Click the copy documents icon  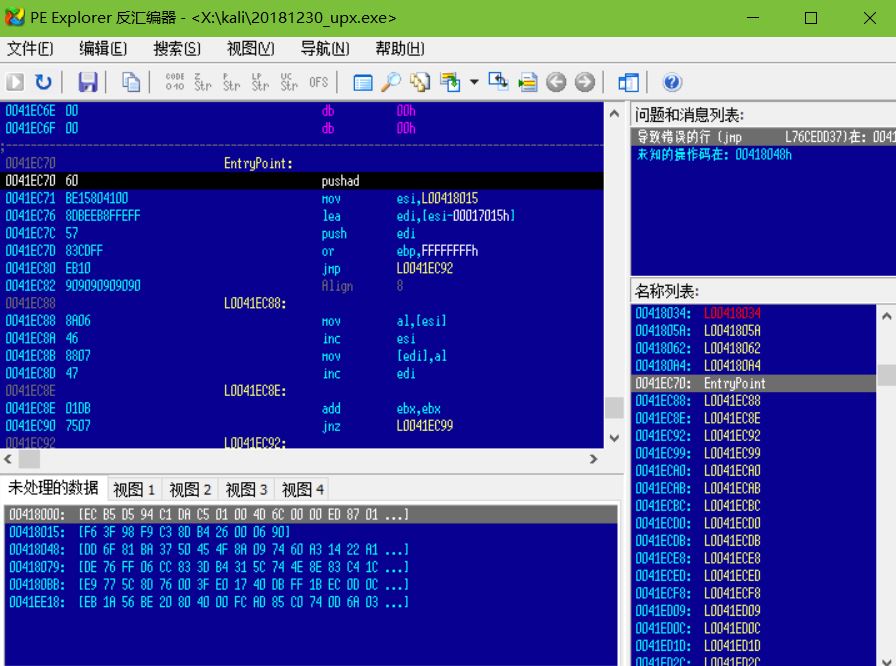(131, 82)
